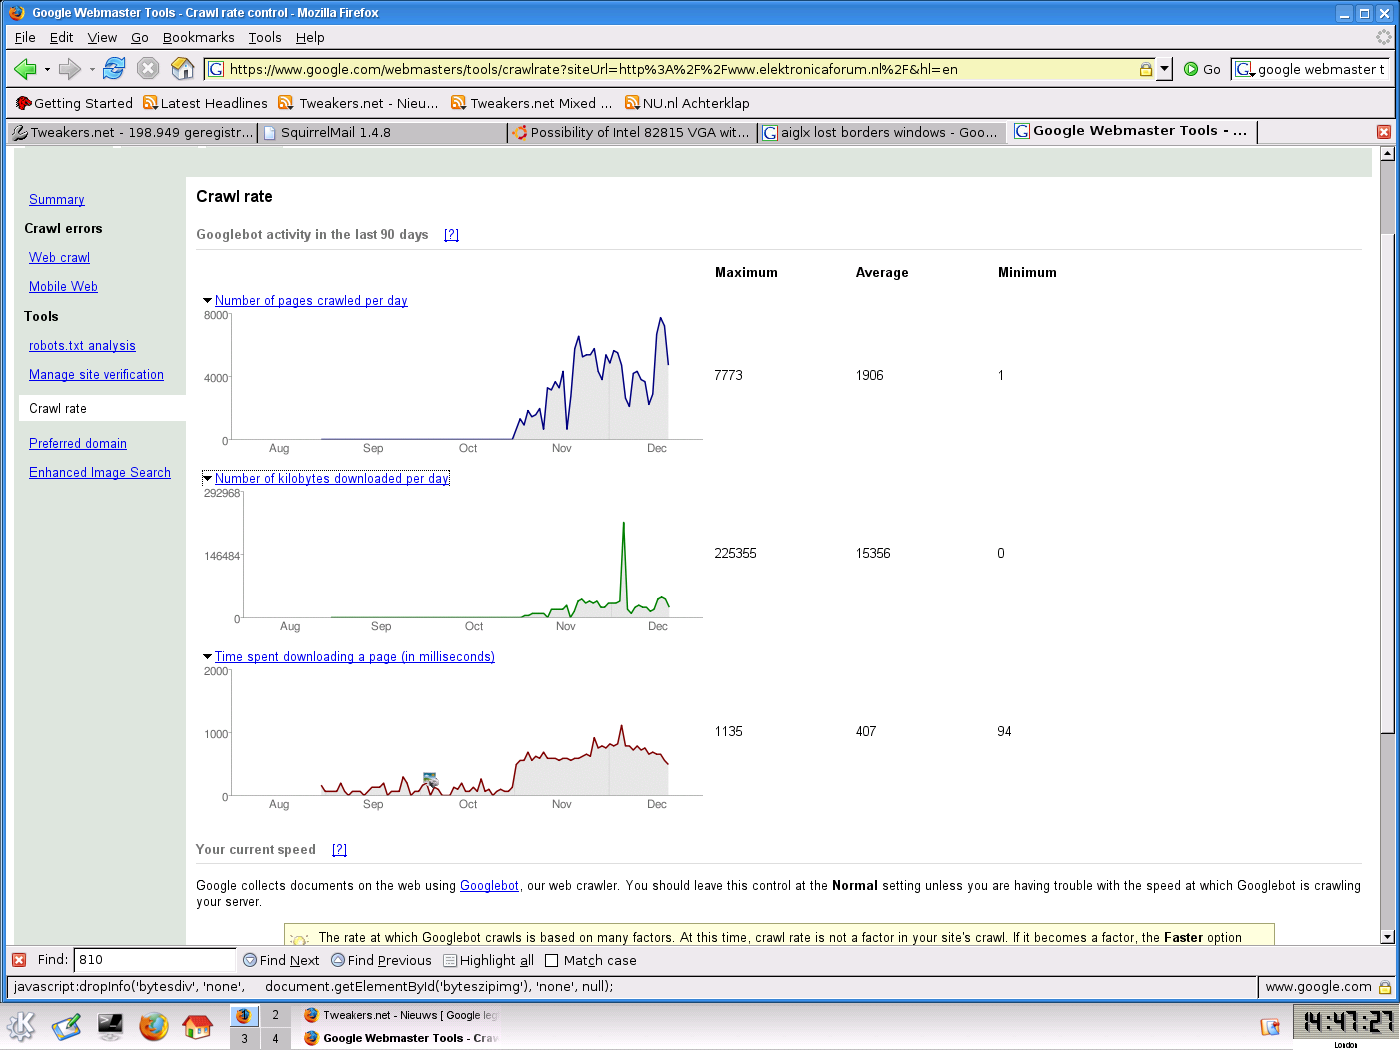Switch to the aiglx lost borders tab
This screenshot has width=1400, height=1050.
pyautogui.click(x=882, y=132)
